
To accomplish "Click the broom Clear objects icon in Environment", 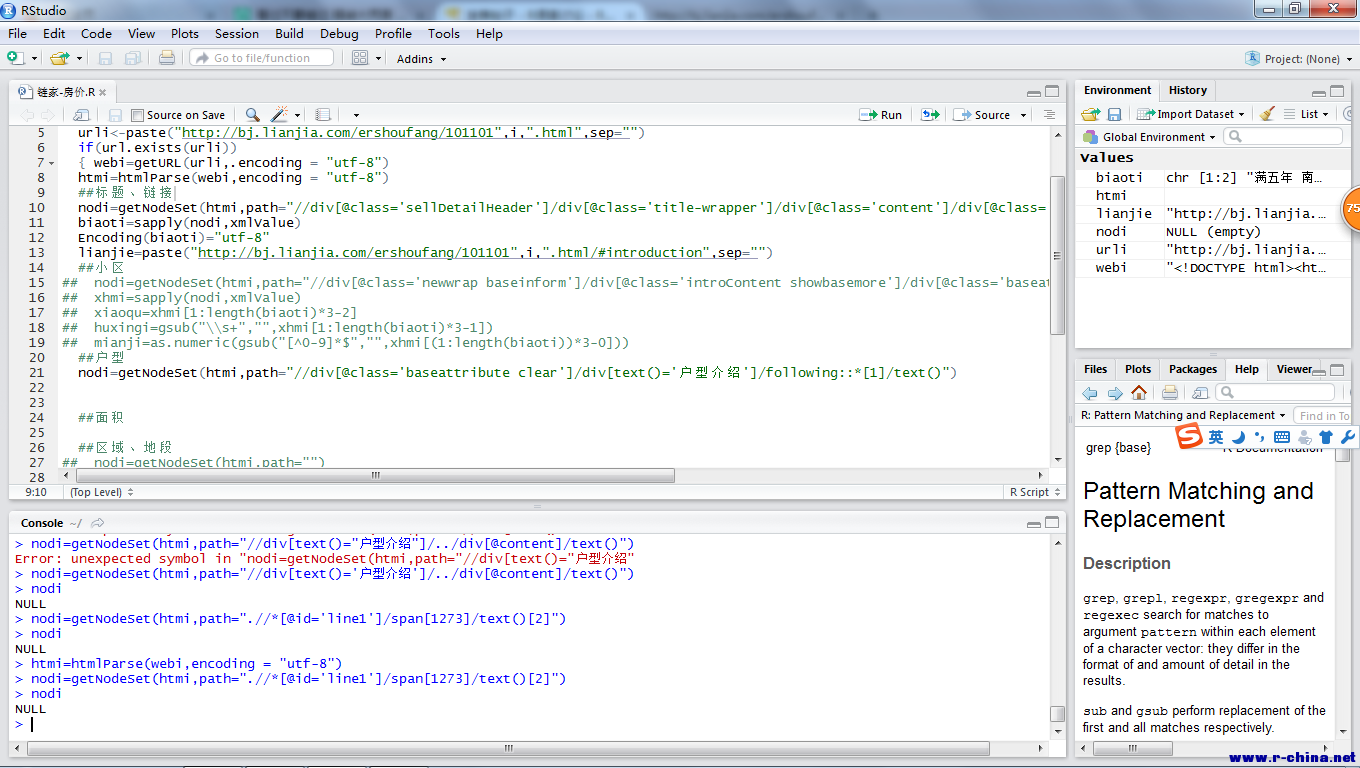I will click(1267, 114).
